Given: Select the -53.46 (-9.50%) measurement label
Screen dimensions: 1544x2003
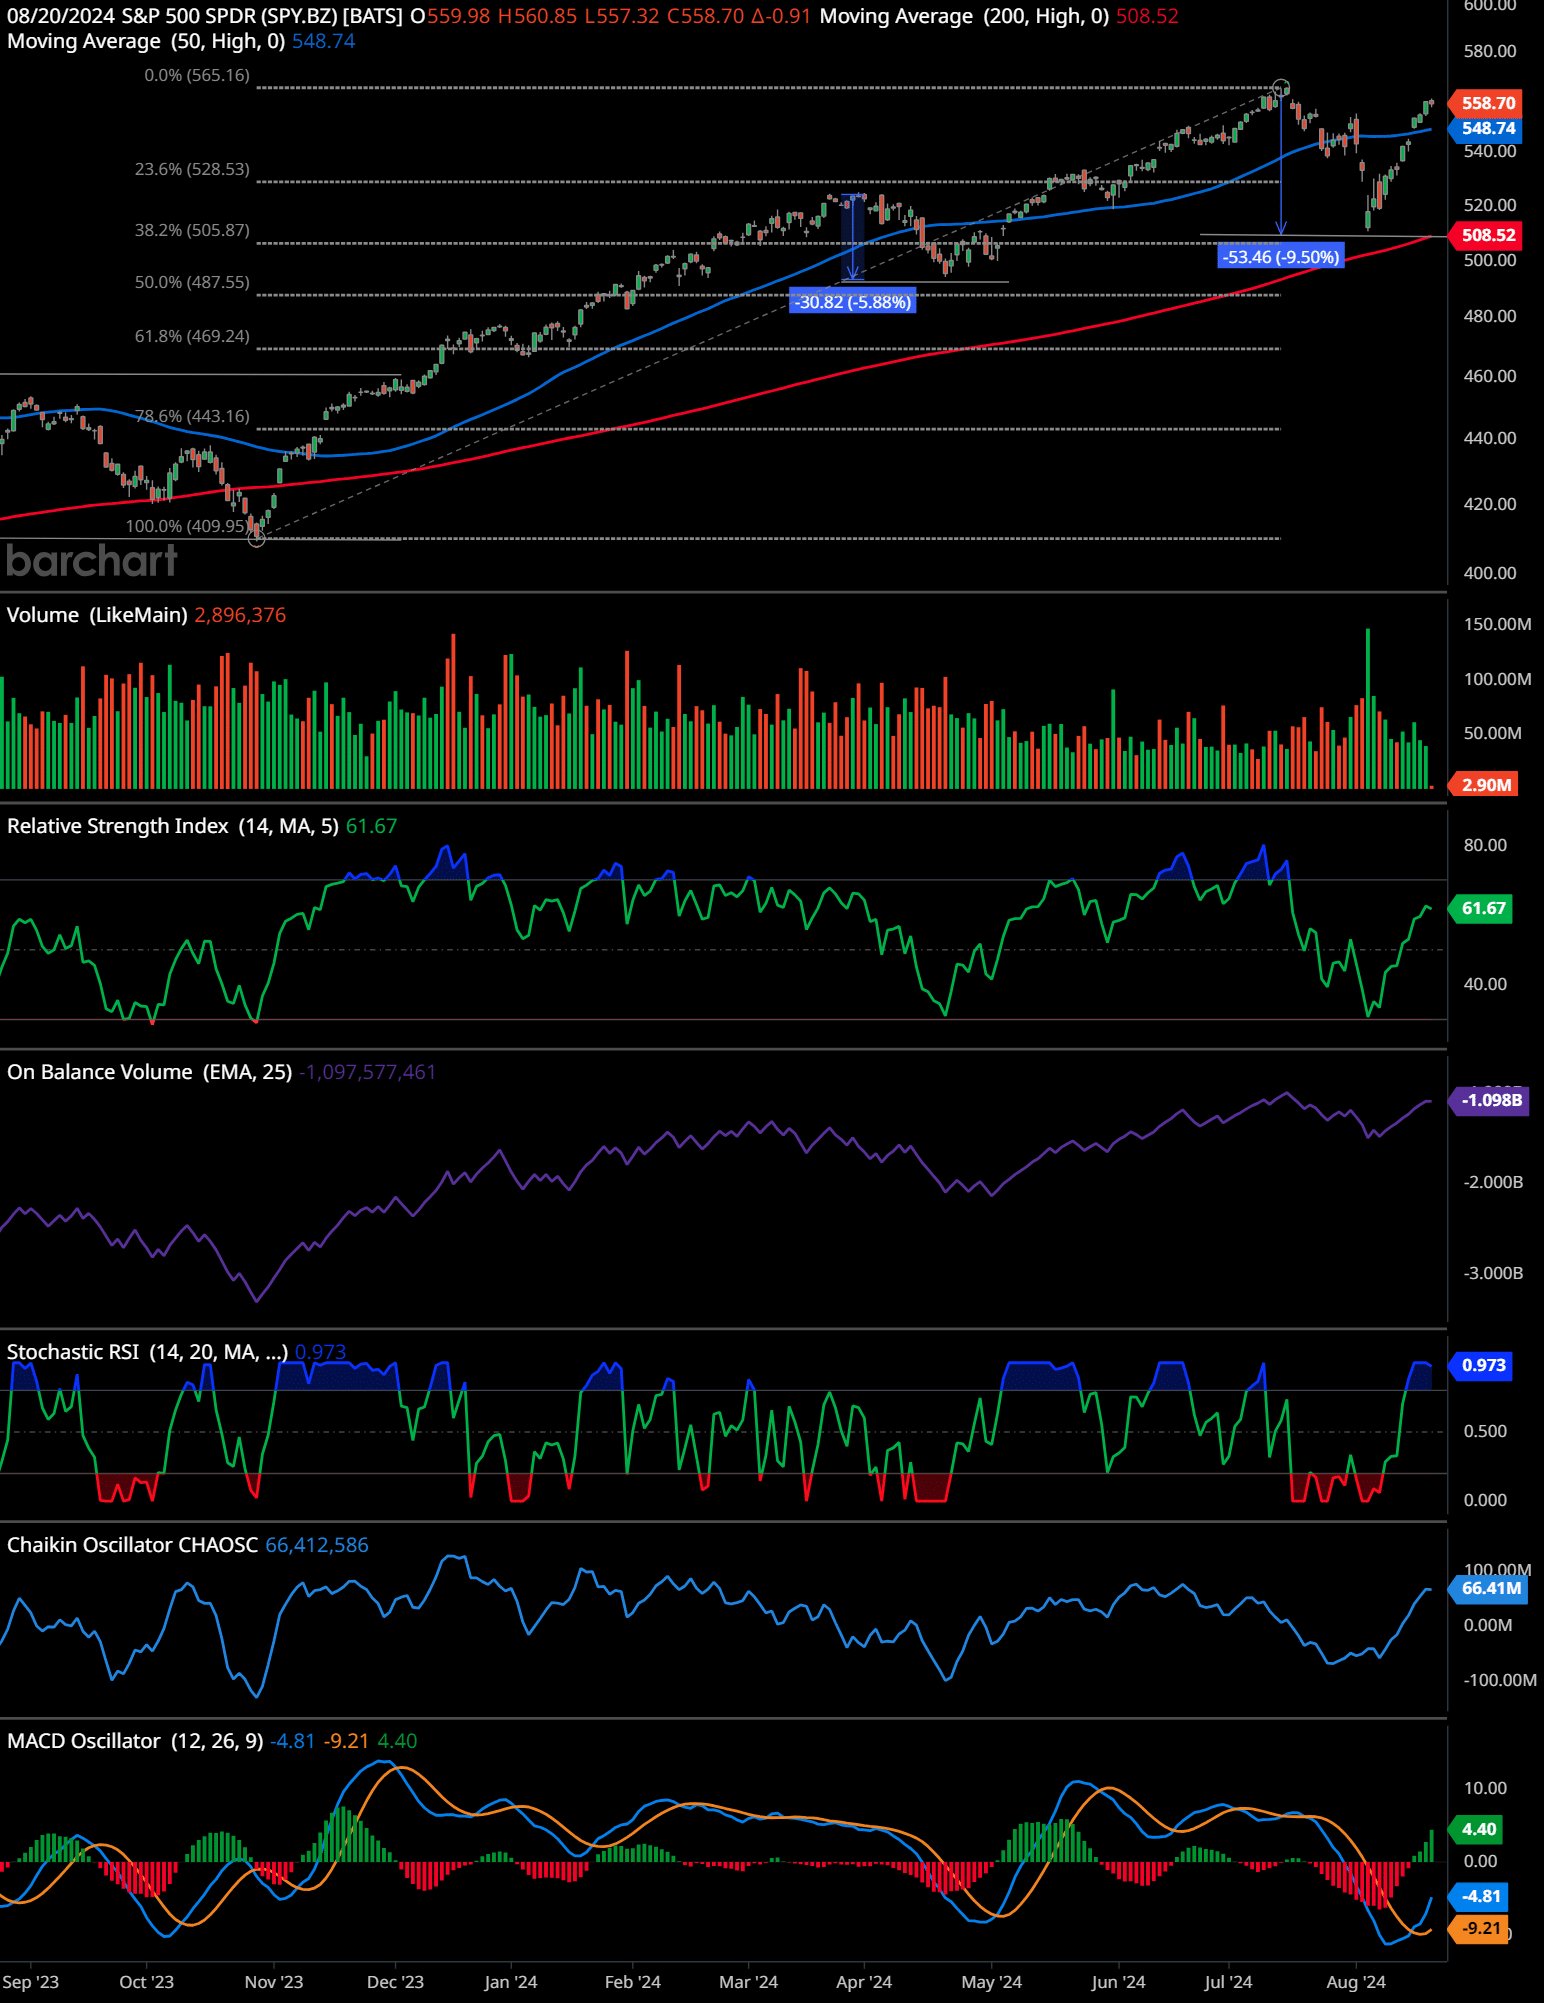Looking at the screenshot, I should click(1280, 257).
